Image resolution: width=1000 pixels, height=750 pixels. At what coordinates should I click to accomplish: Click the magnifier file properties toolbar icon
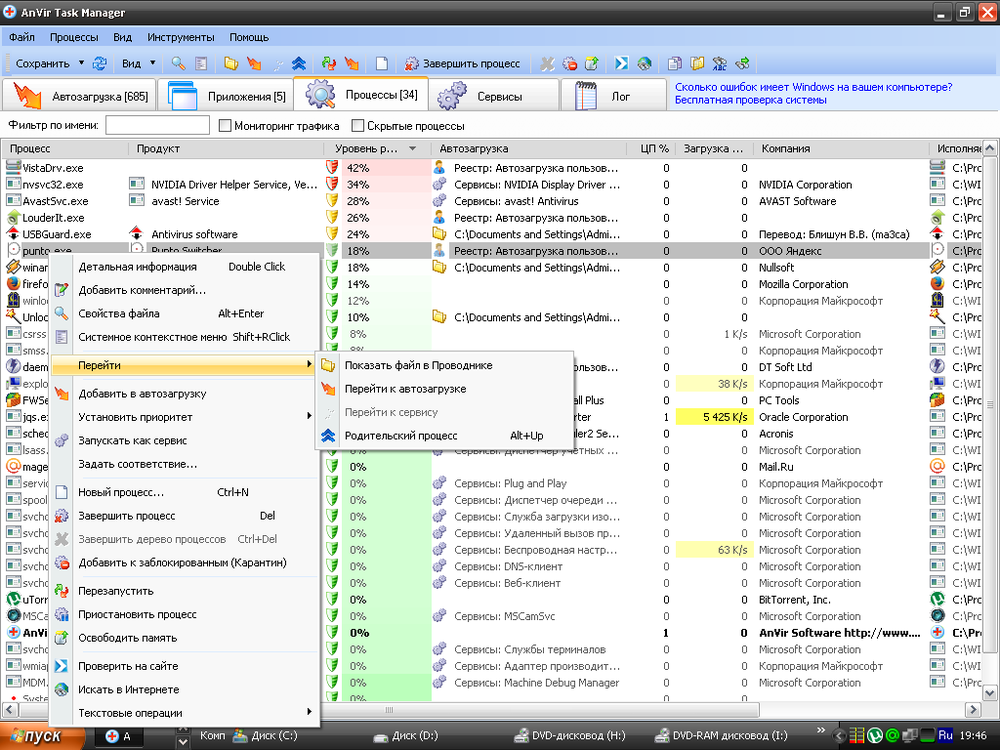[179, 63]
